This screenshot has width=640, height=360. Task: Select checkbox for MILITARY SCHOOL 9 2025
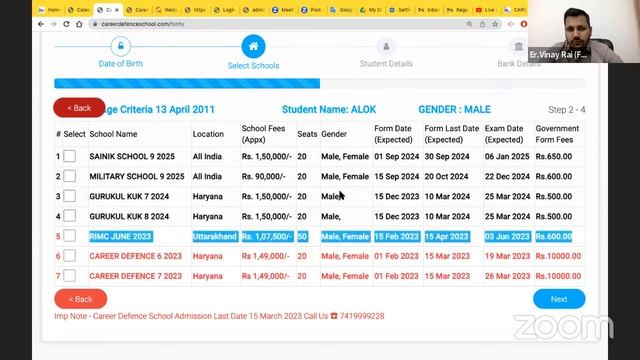[x=69, y=176]
